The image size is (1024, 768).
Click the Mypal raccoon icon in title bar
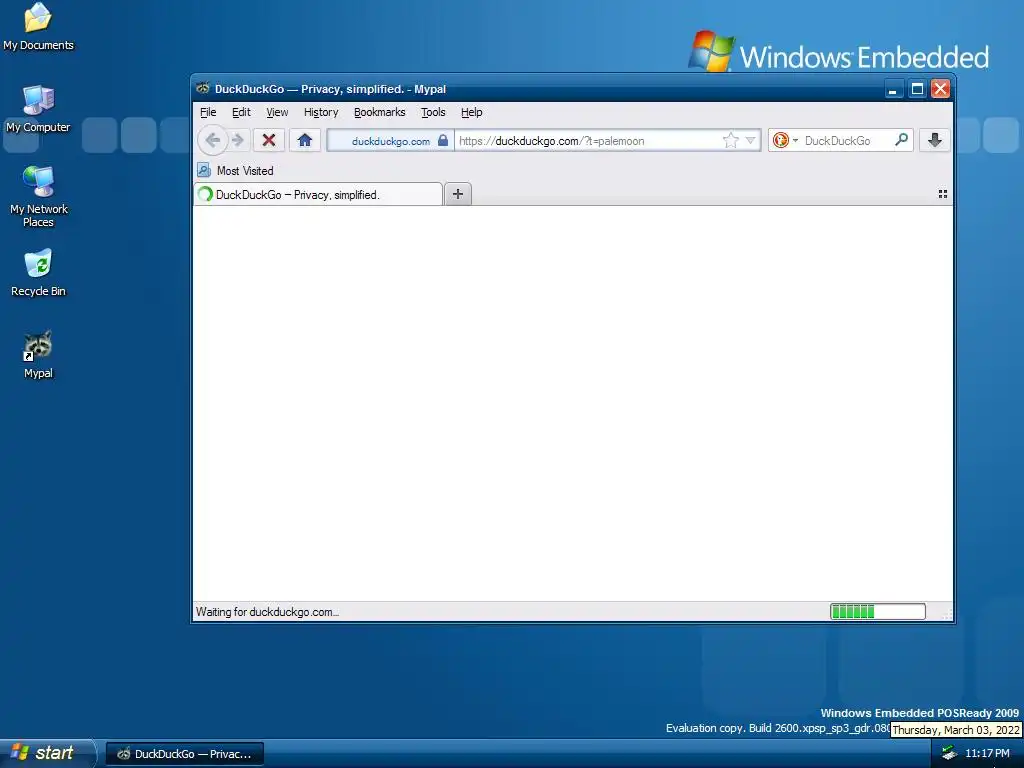203,89
